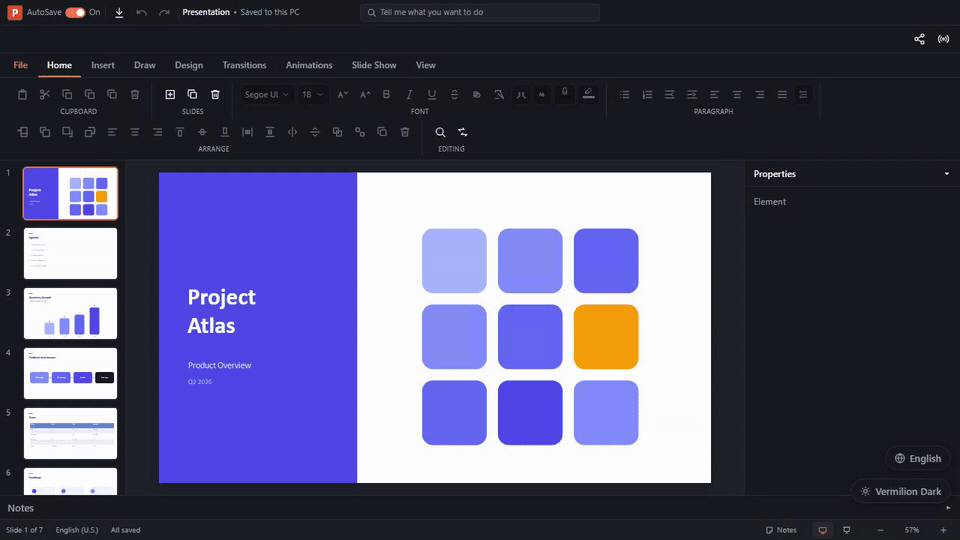The height and width of the screenshot is (540, 960).
Task: Switch to the Draw tab
Action: [x=144, y=65]
